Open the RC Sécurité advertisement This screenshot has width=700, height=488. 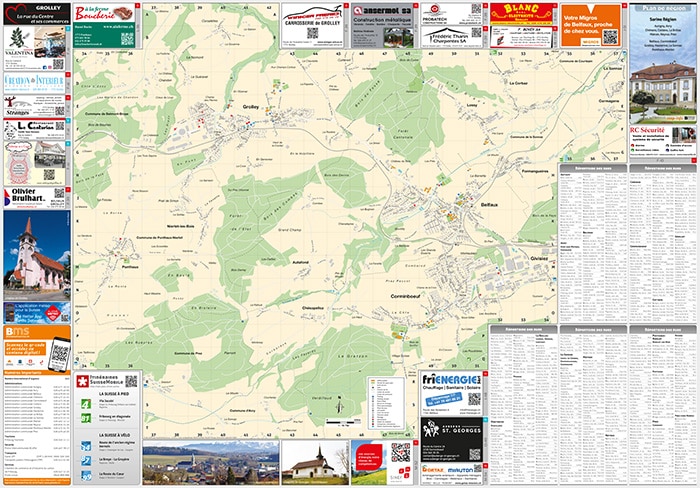pyautogui.click(x=662, y=141)
